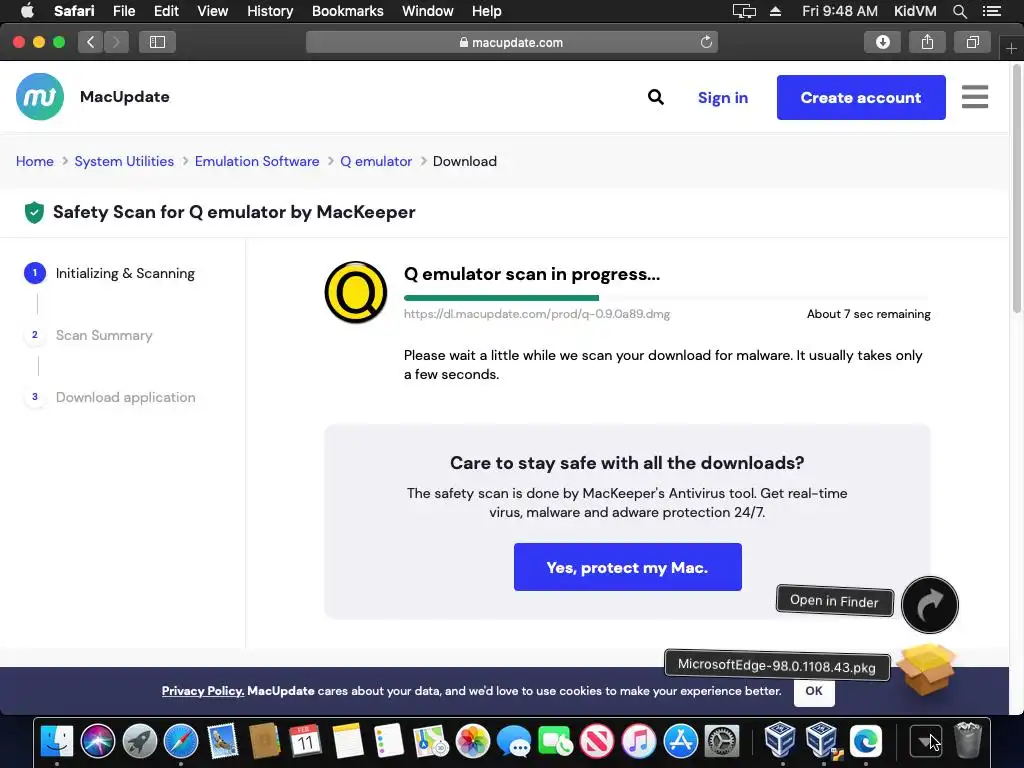Open Calendar in the Dock
The height and width of the screenshot is (768, 1024).
305,741
